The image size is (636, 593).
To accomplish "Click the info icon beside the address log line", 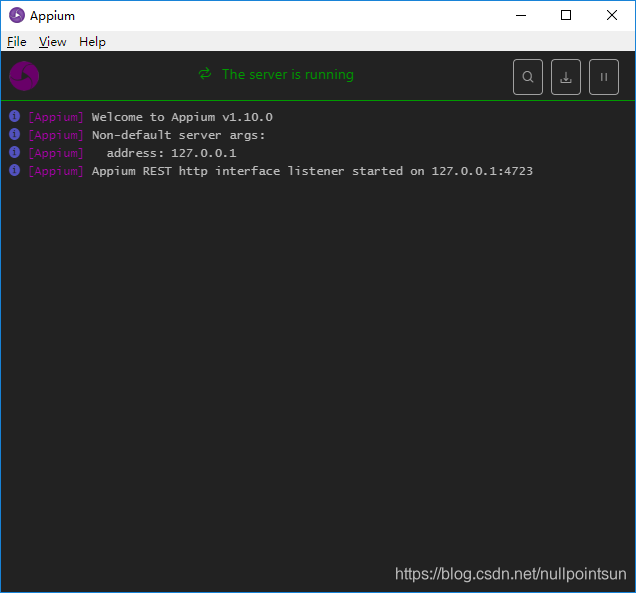I will point(14,152).
